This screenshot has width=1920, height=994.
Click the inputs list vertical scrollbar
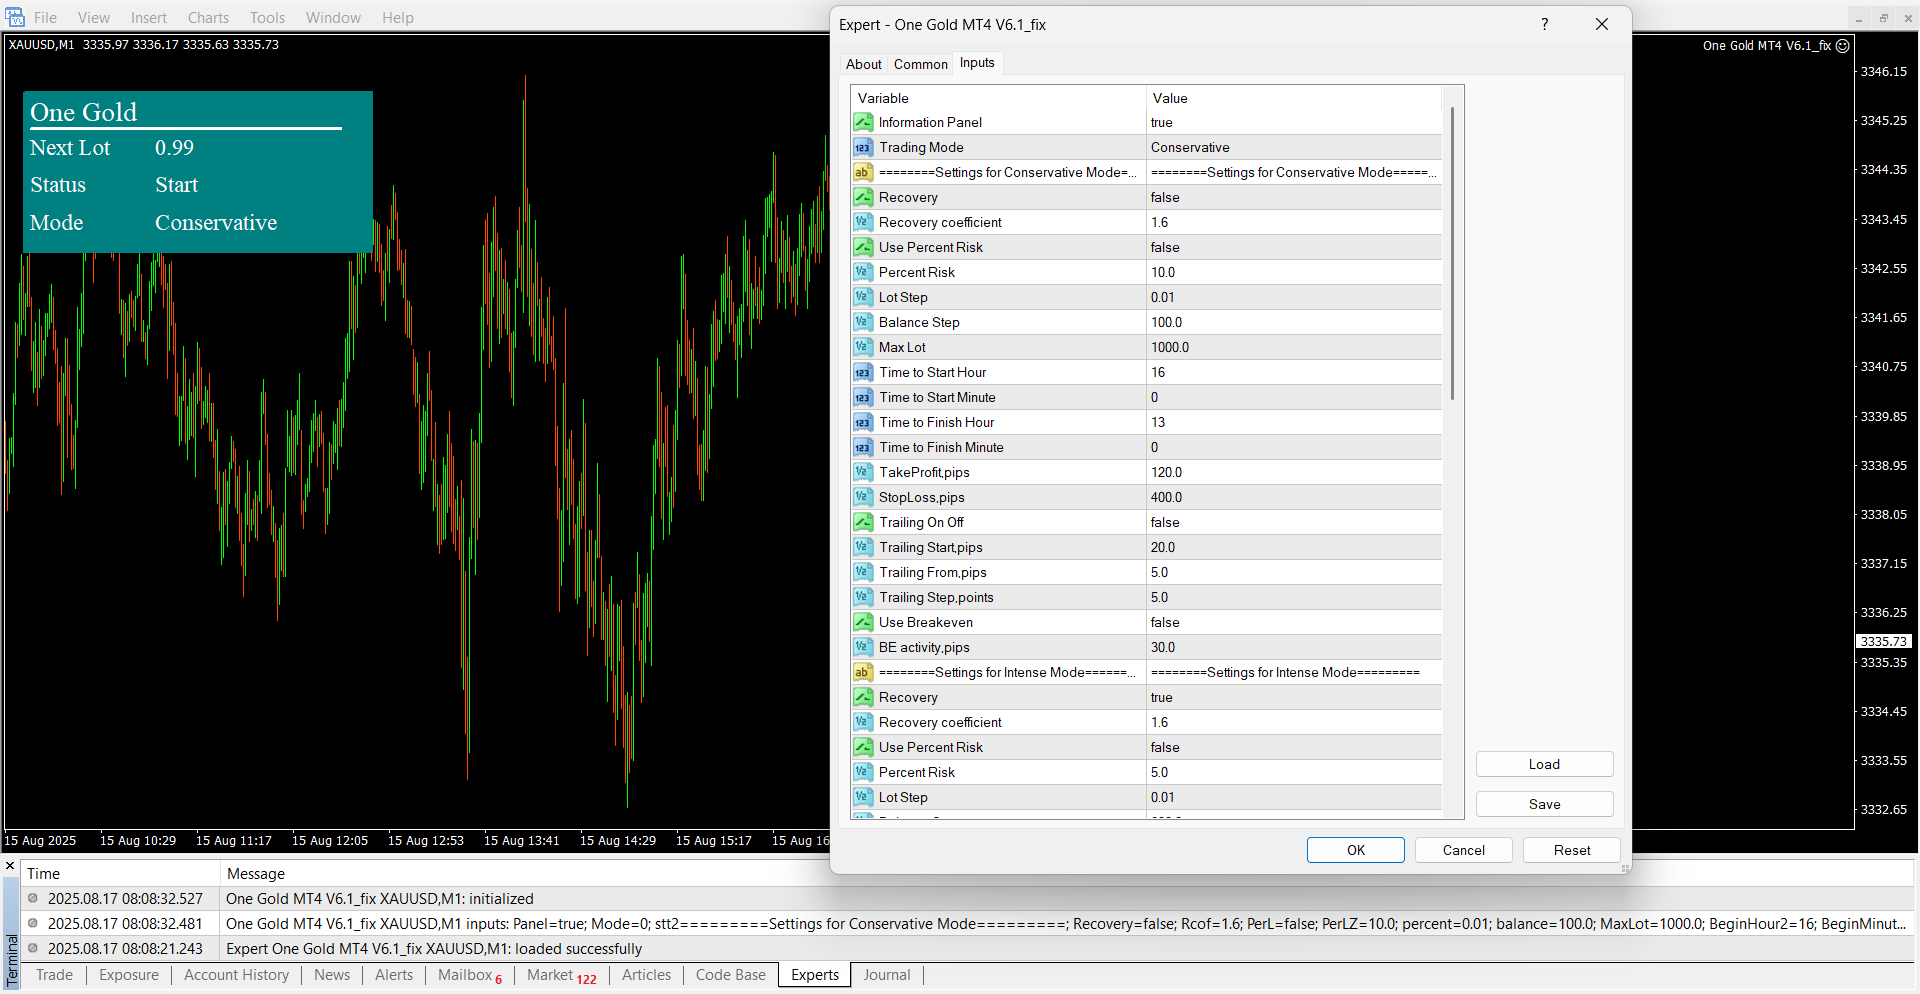pyautogui.click(x=1452, y=255)
